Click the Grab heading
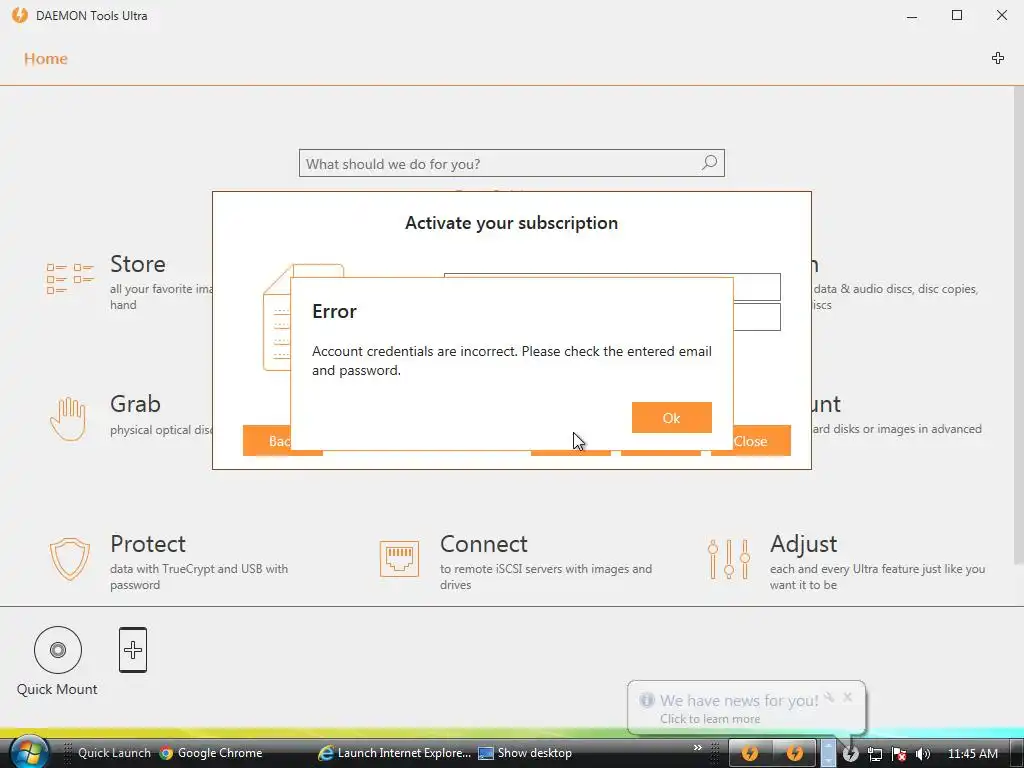The width and height of the screenshot is (1024, 768). [135, 404]
